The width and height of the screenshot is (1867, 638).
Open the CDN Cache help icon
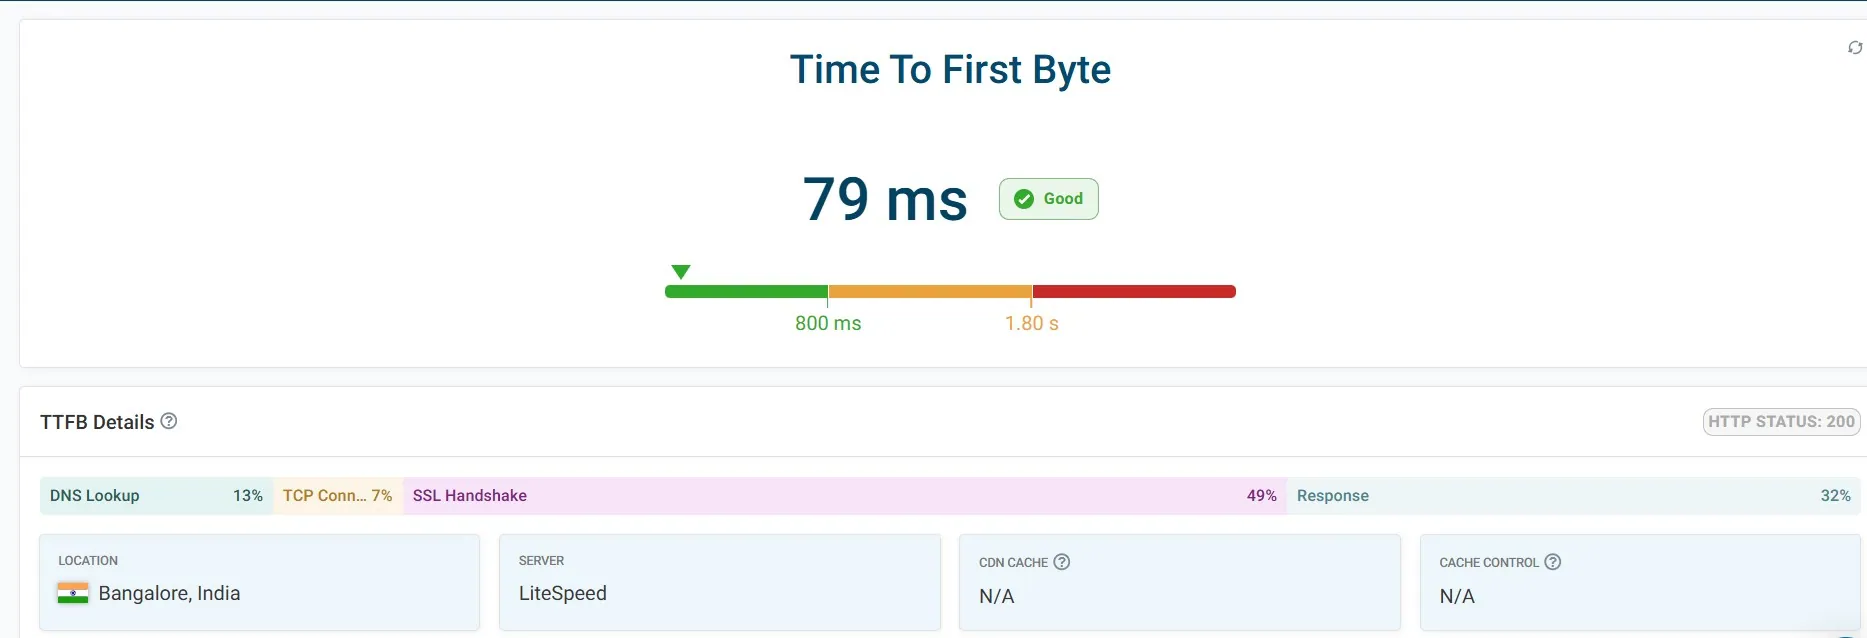click(1062, 562)
